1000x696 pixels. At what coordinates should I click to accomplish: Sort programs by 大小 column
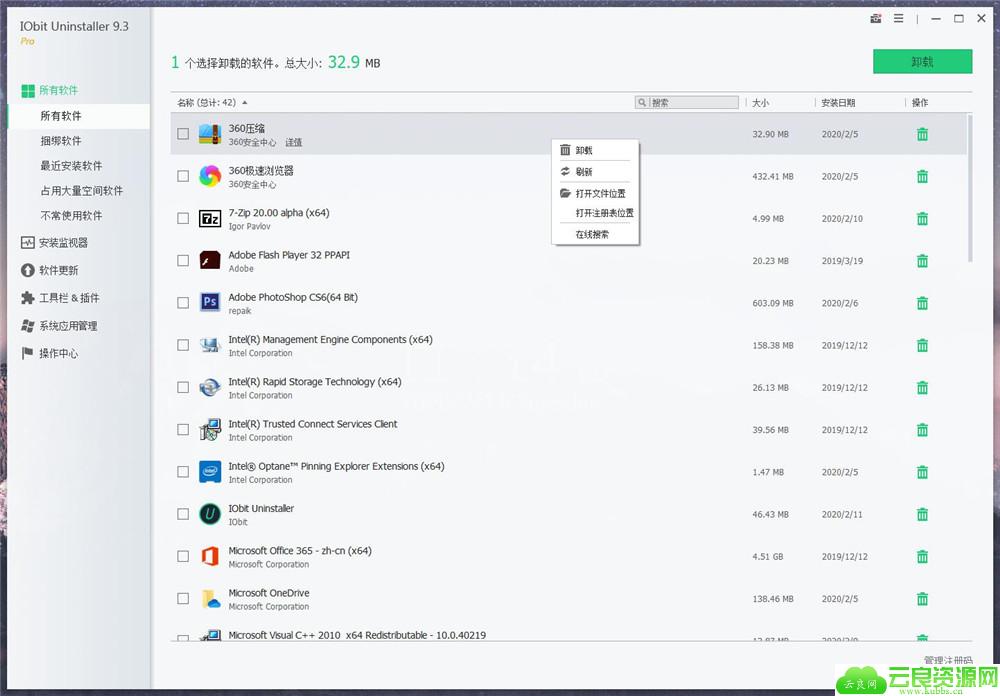(760, 103)
